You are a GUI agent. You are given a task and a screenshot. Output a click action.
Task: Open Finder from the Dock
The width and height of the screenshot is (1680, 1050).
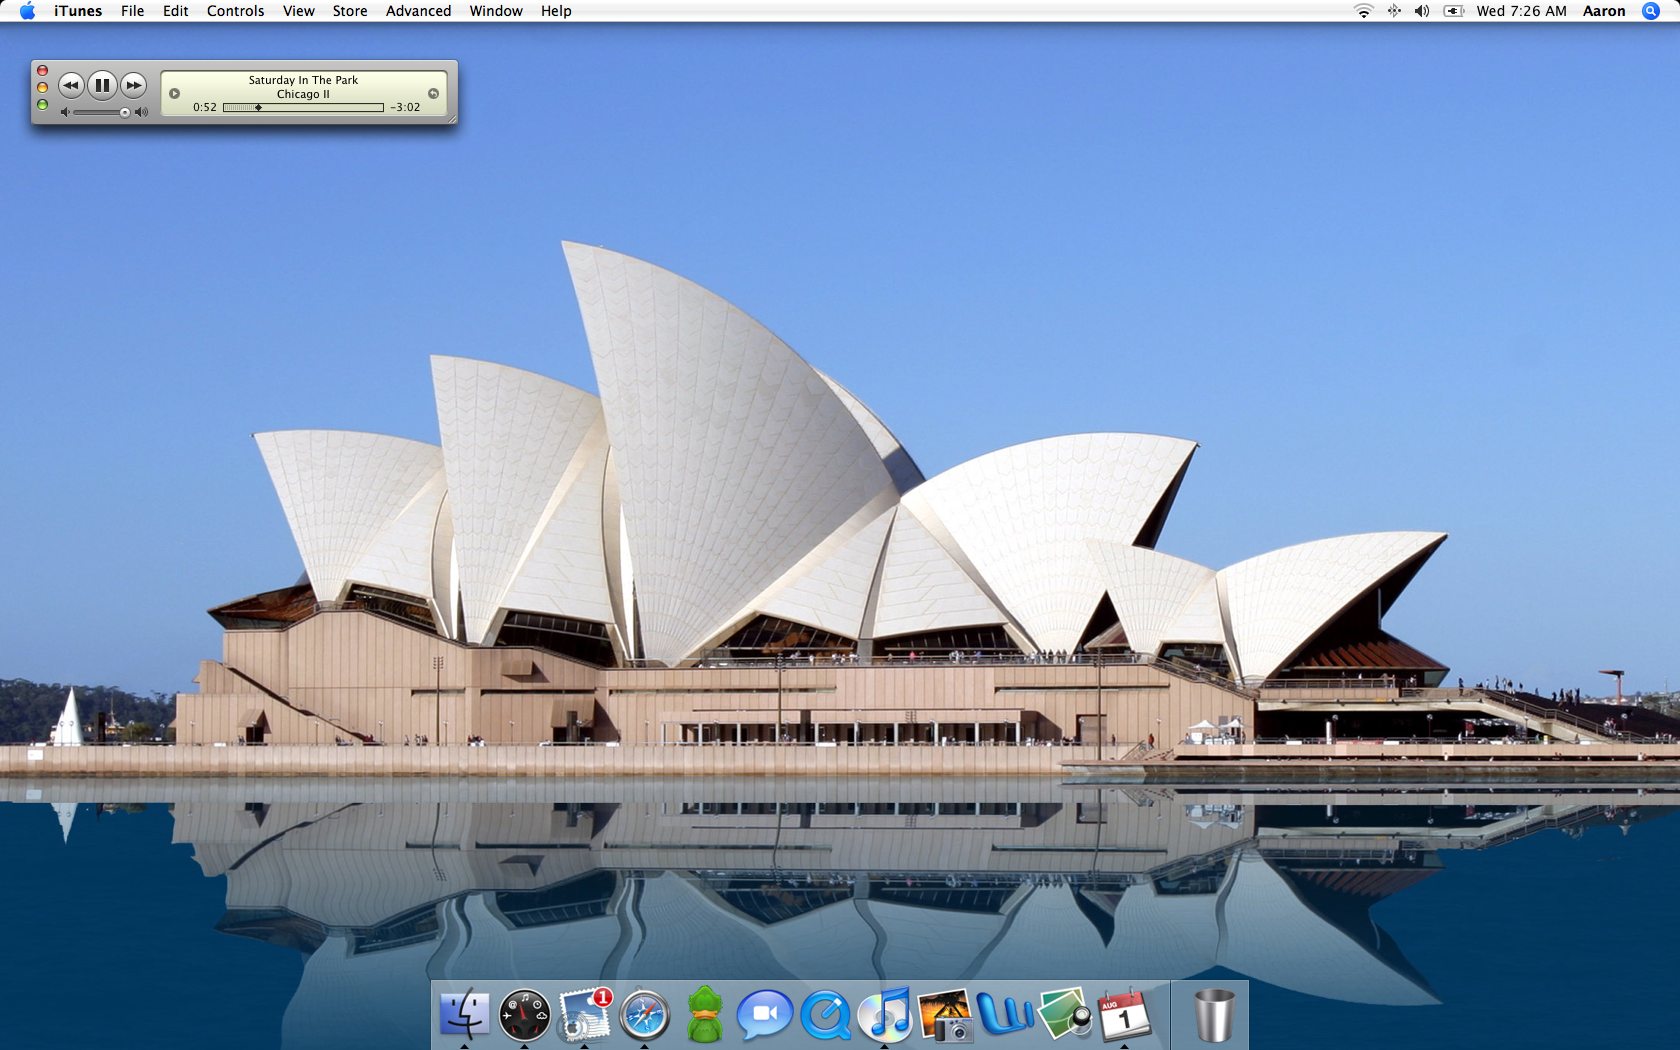tap(465, 1015)
